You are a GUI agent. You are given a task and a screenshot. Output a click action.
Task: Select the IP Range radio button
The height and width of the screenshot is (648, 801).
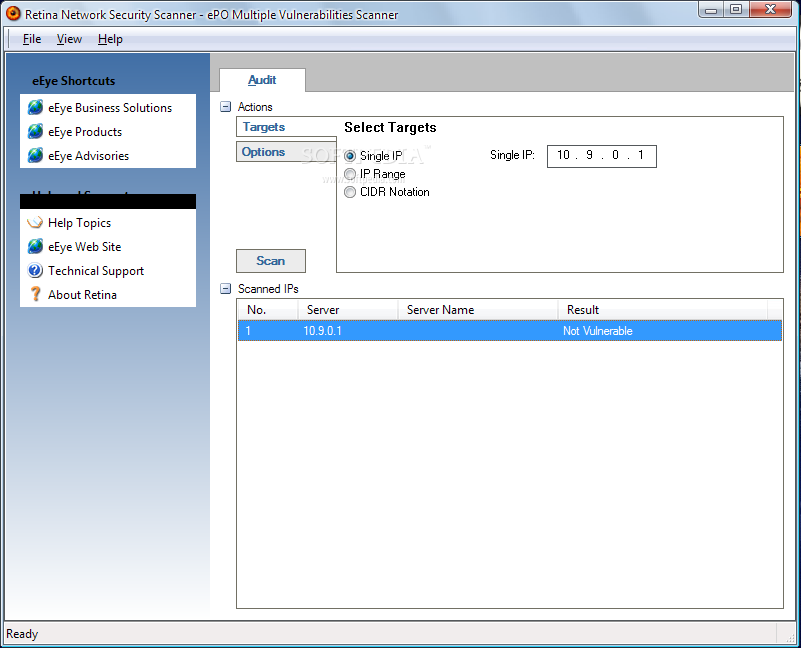tap(350, 174)
